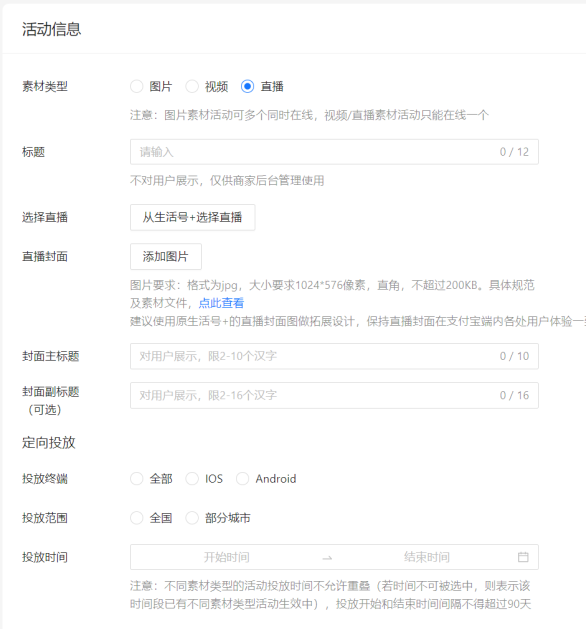Viewport: 586px width, 629px height.
Task: Focus the 标题 input field
Action: pos(334,152)
